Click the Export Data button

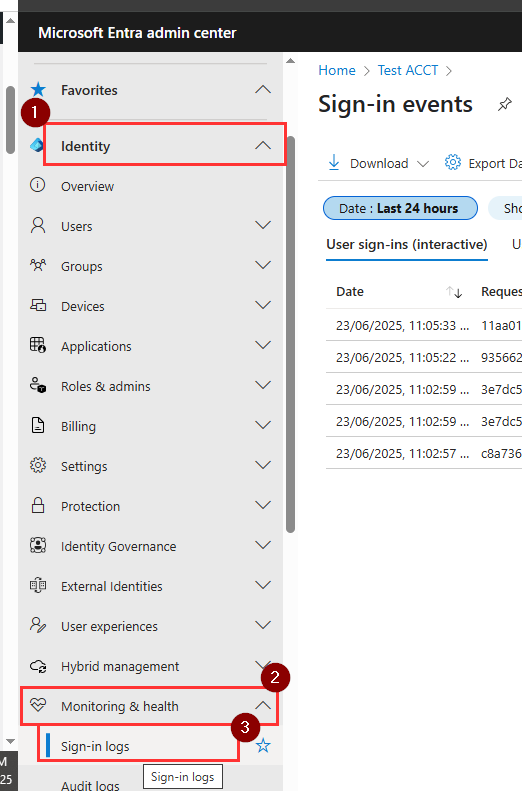coord(483,163)
